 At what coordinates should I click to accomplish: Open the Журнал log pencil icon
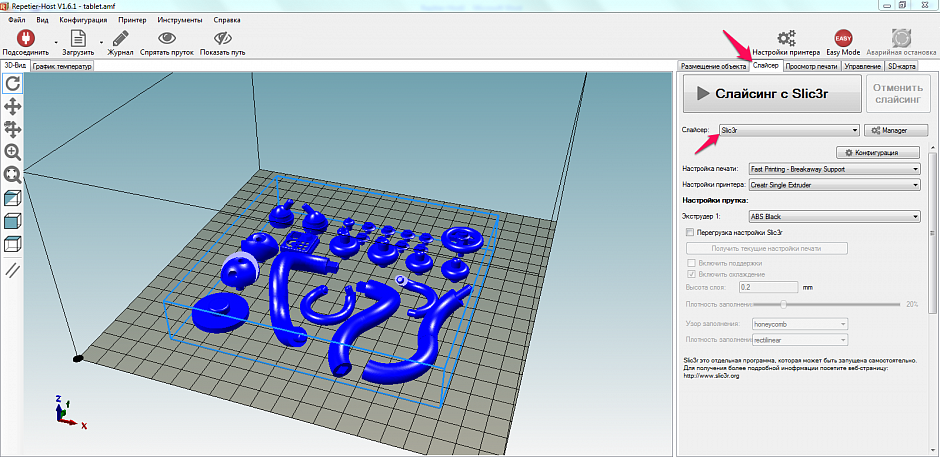[x=120, y=38]
